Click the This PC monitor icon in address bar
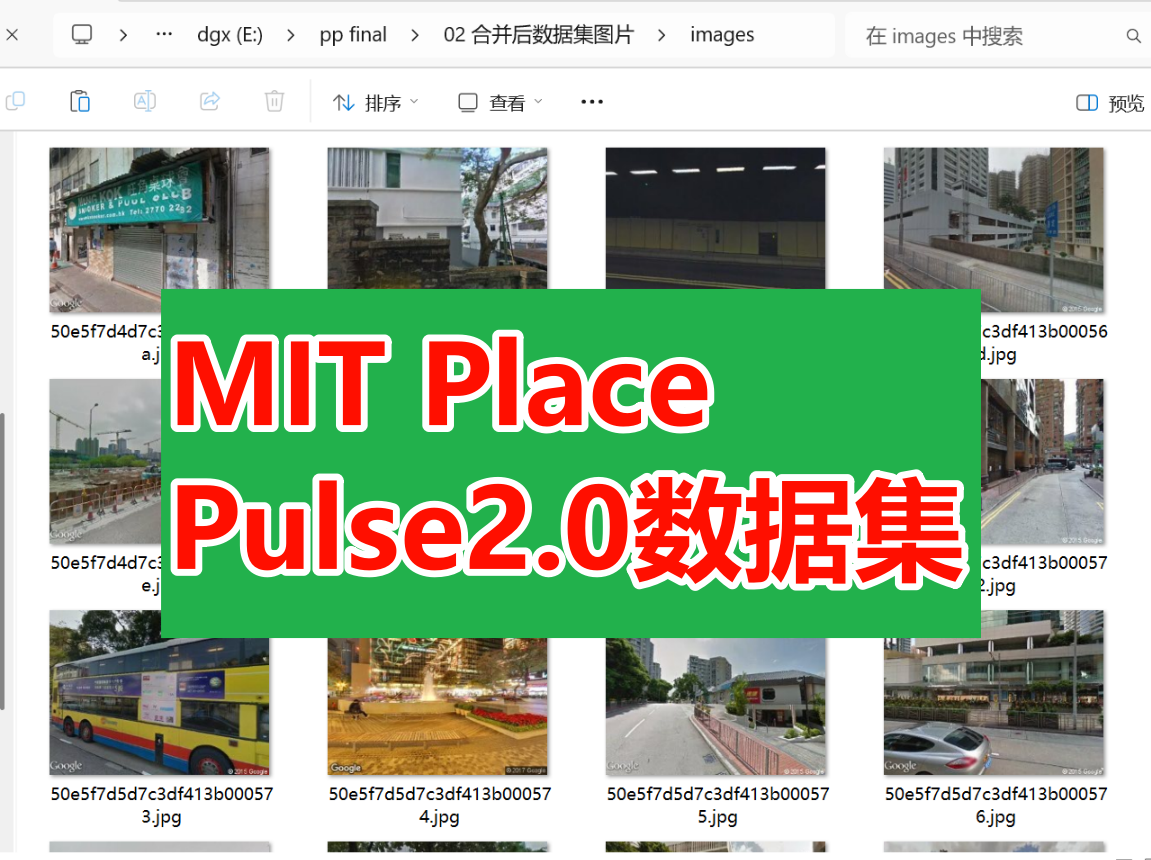The width and height of the screenshot is (1151, 860). (x=81, y=34)
